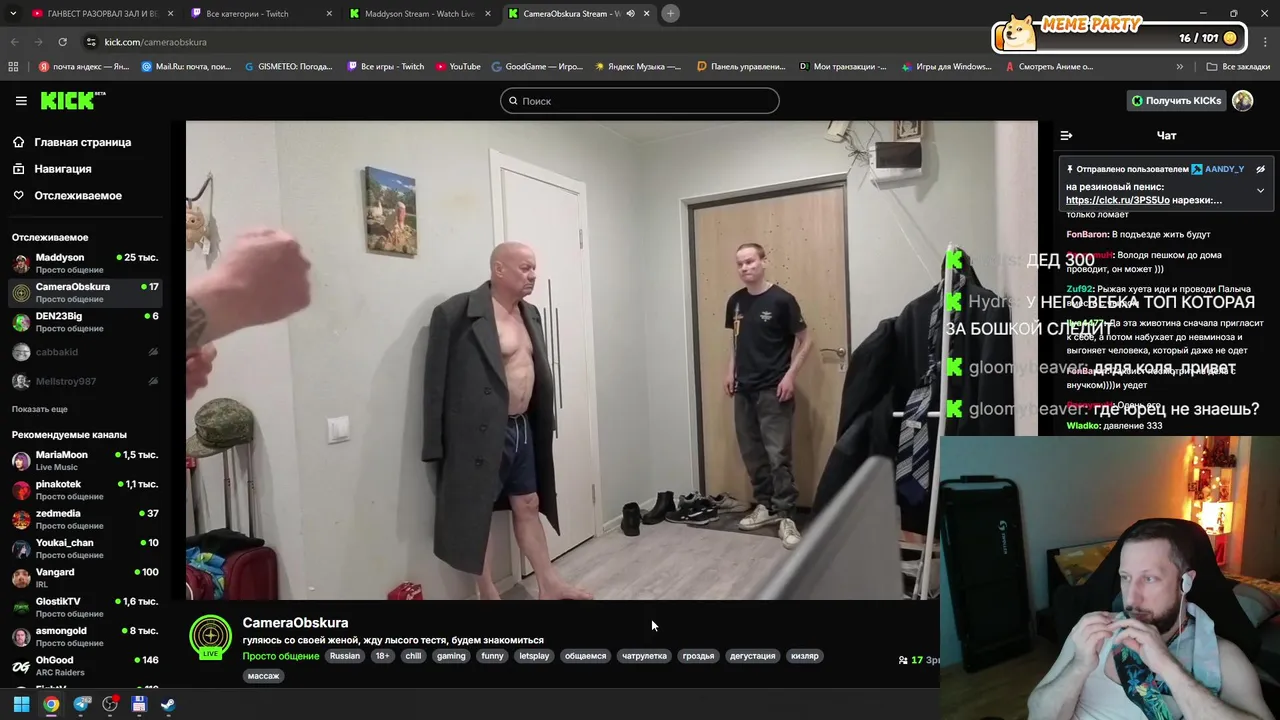1280x720 pixels.
Task: Open the bookmarks apps grid icon
Action: point(13,67)
